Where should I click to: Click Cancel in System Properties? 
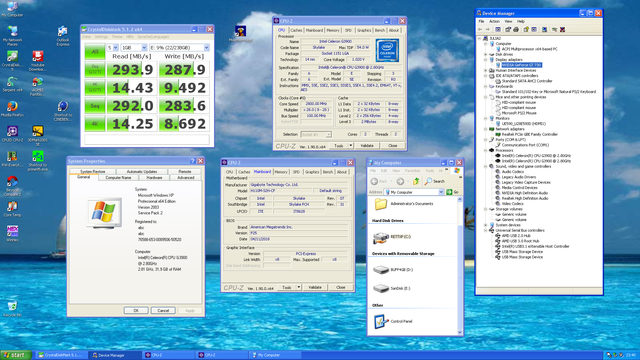coord(163,311)
